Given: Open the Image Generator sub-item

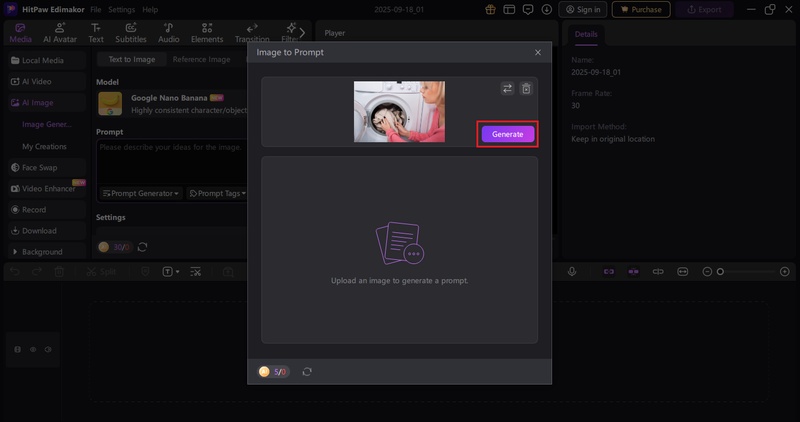Looking at the screenshot, I should pyautogui.click(x=46, y=125).
